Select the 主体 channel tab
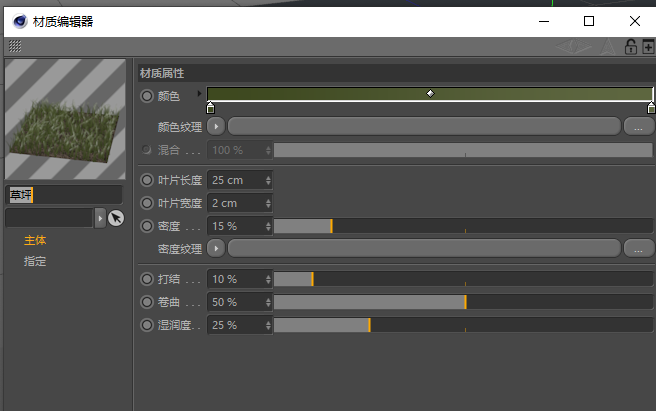The width and height of the screenshot is (656, 411). 35,240
